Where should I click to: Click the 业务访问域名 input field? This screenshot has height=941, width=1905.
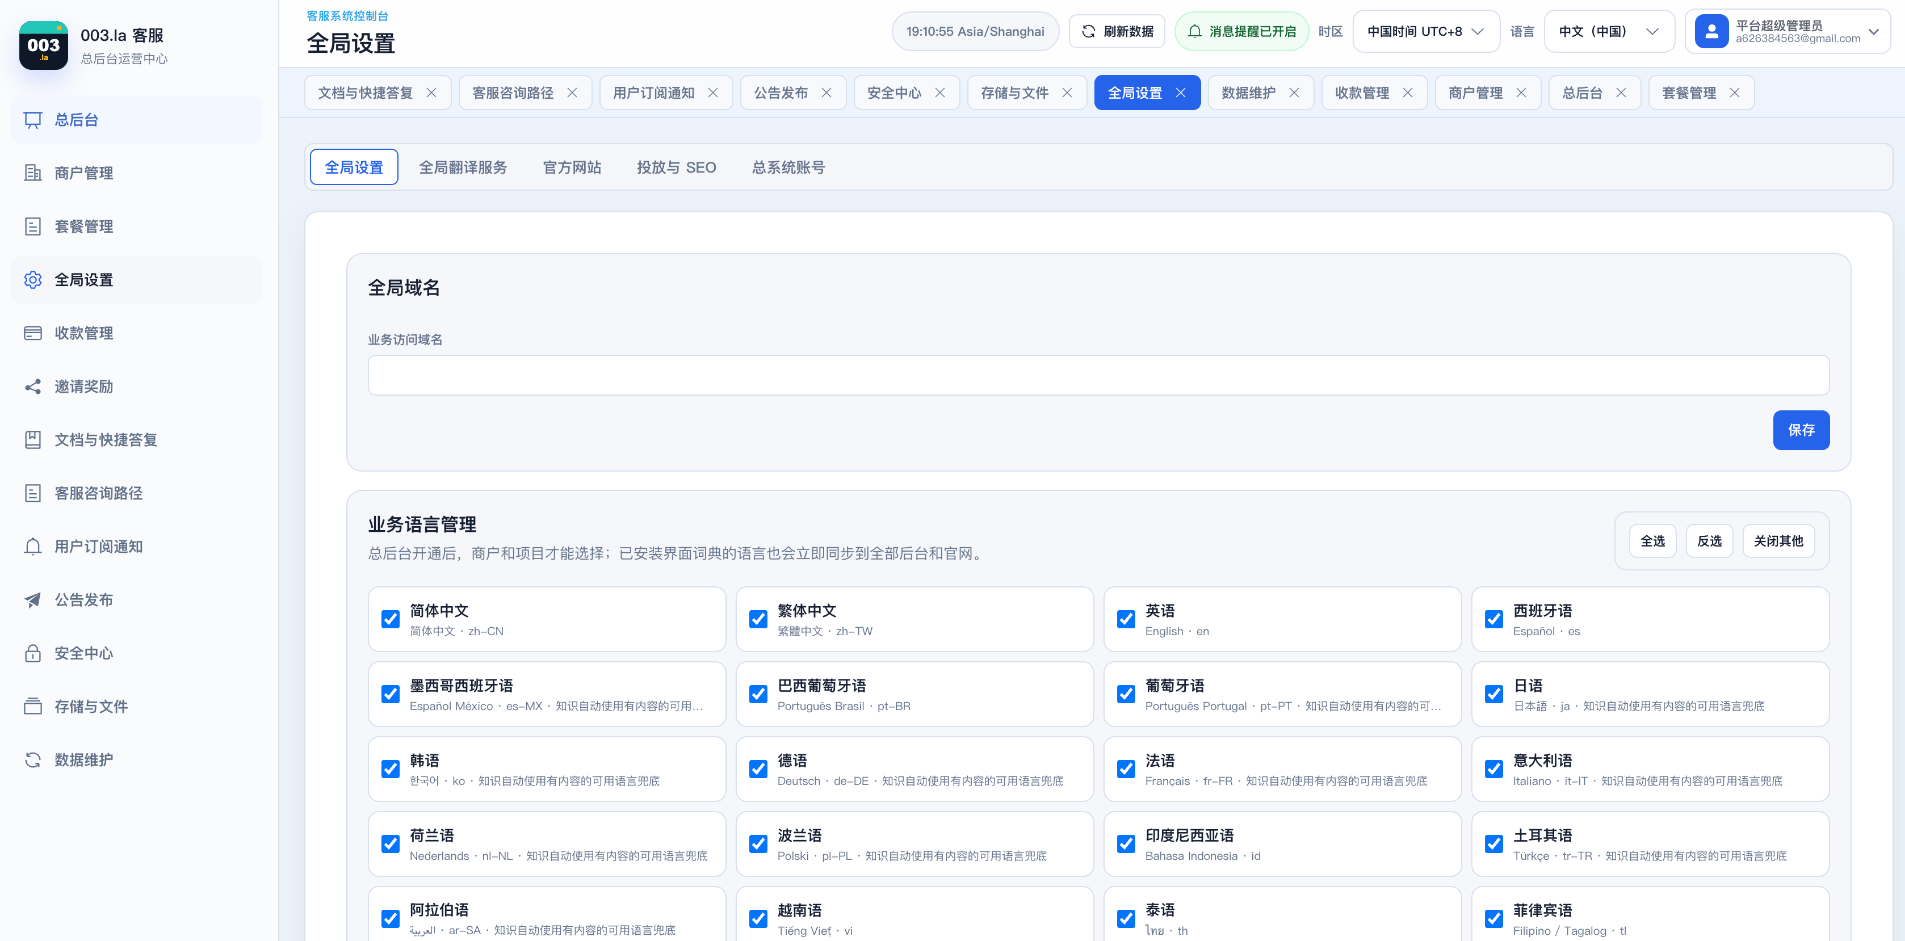tap(1098, 375)
